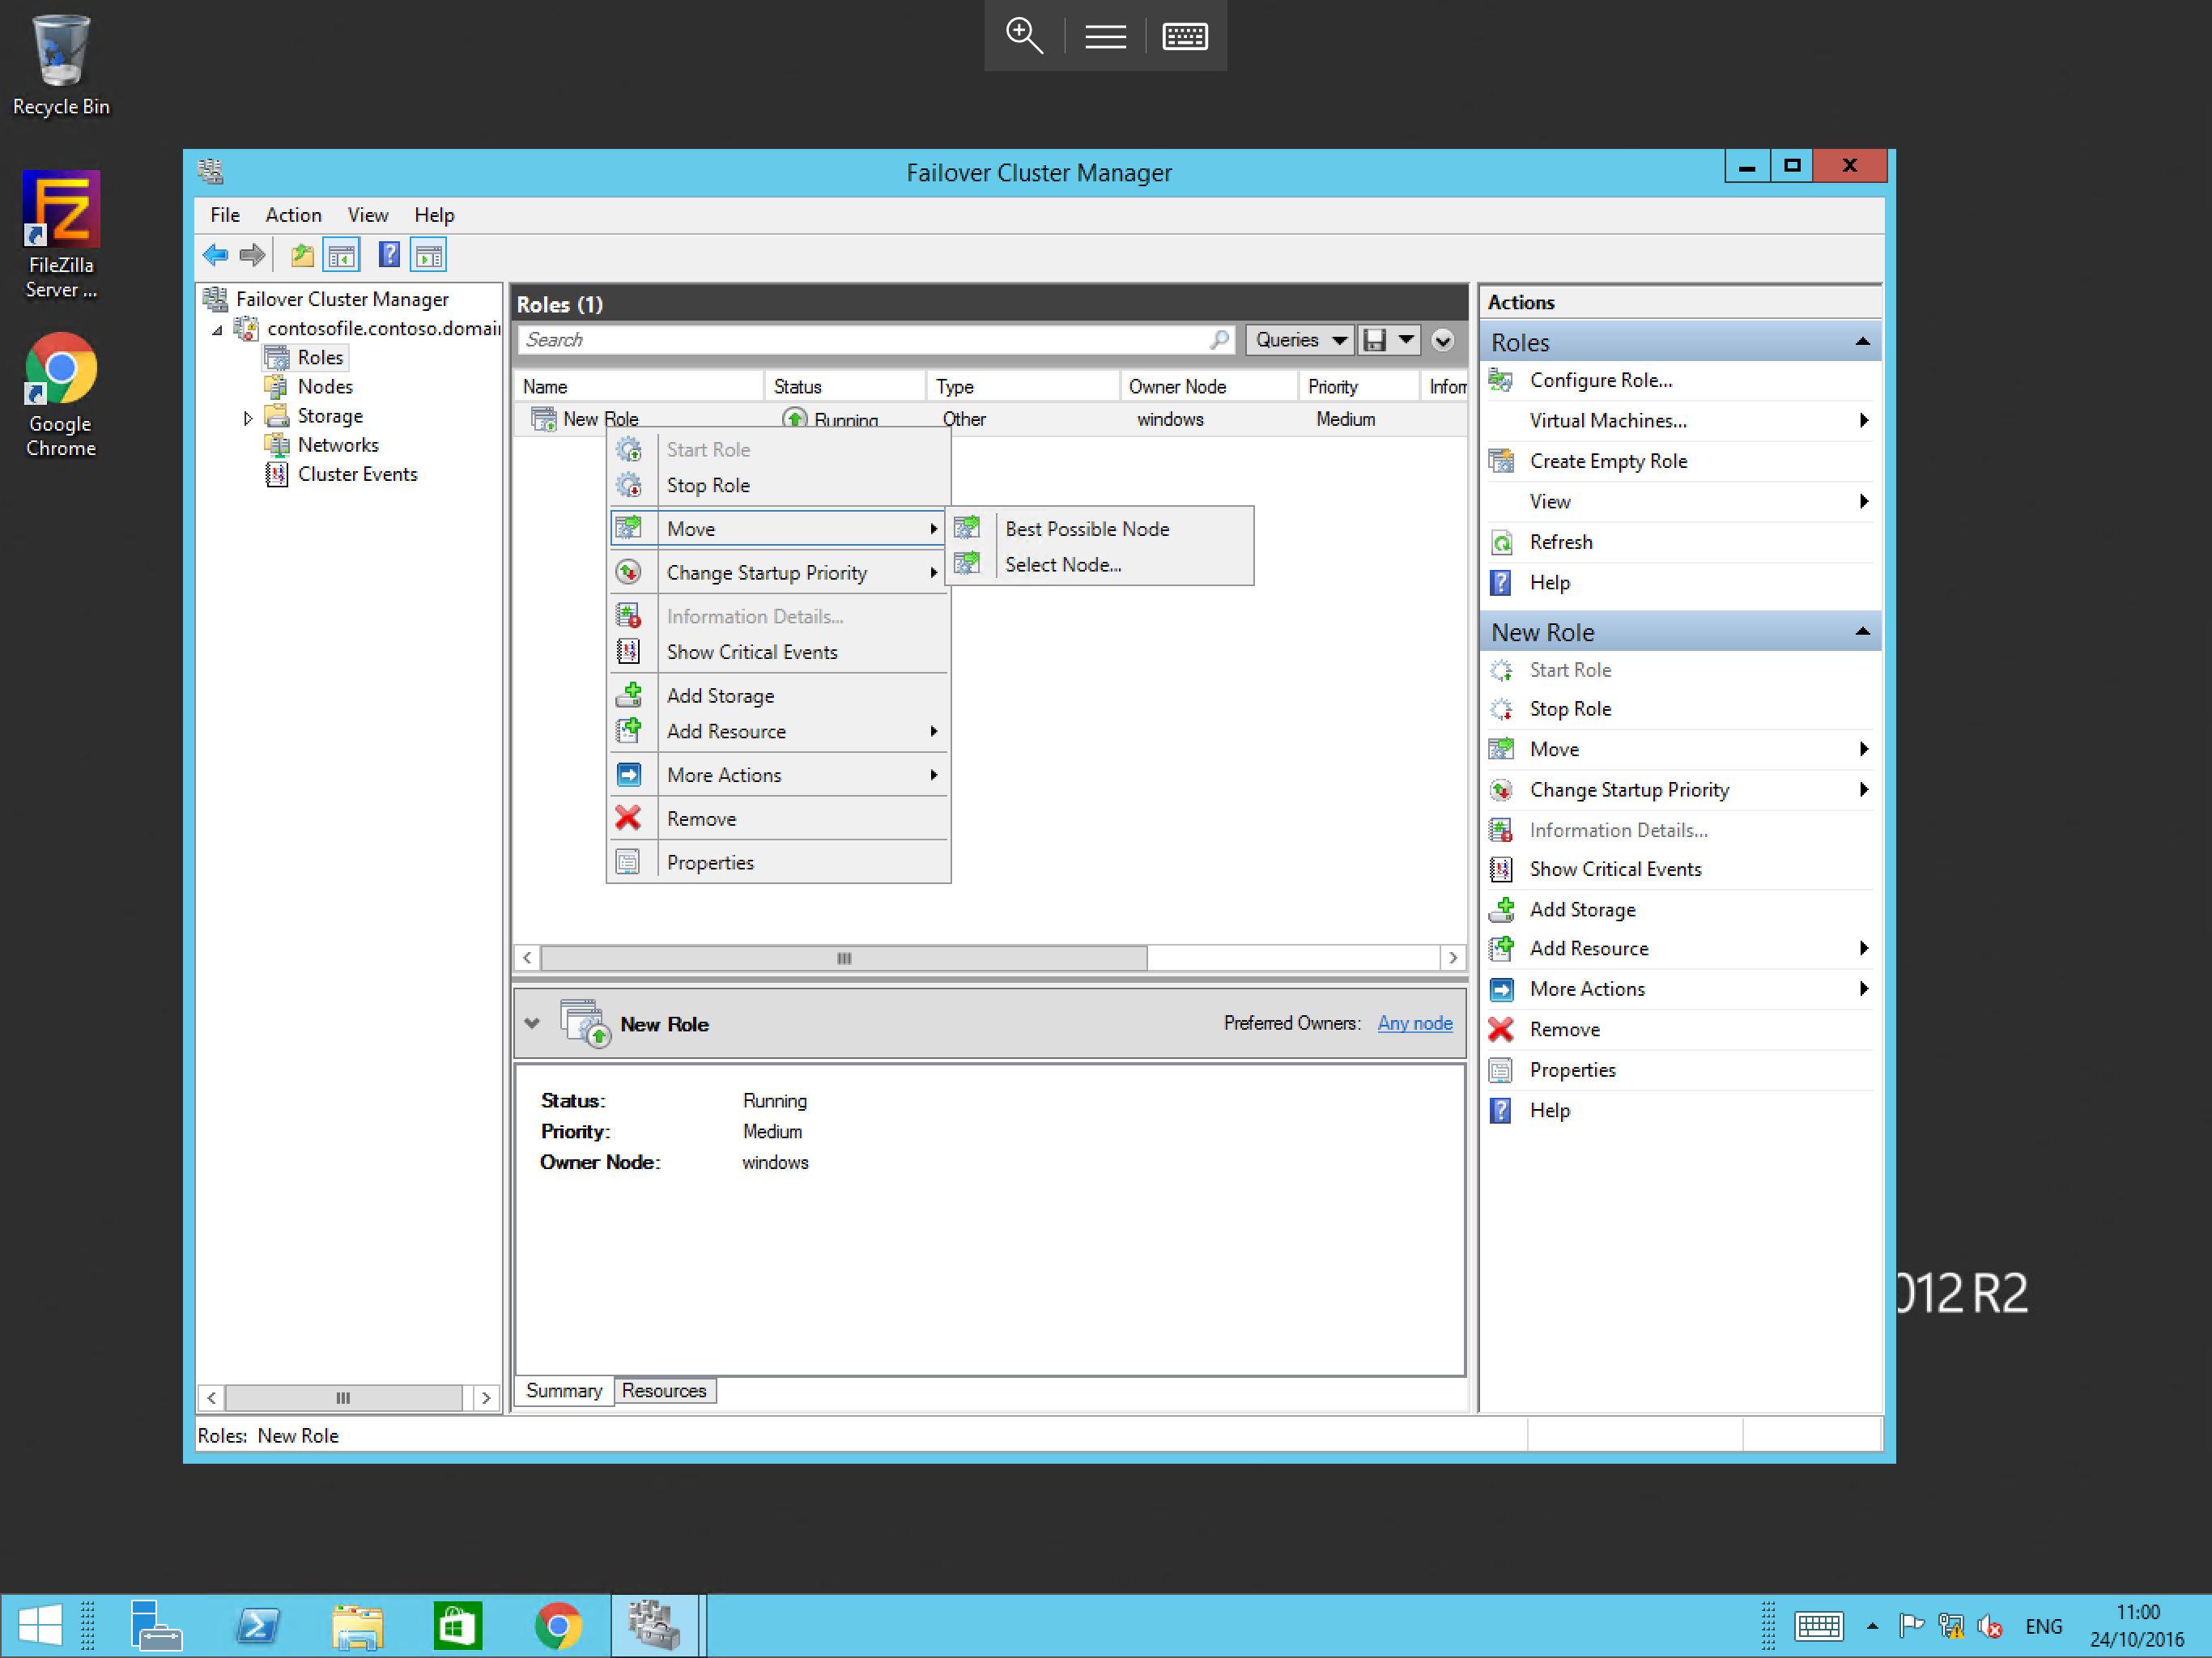Viewport: 2212px width, 1658px height.
Task: Select Properties from the context menu
Action: point(709,861)
